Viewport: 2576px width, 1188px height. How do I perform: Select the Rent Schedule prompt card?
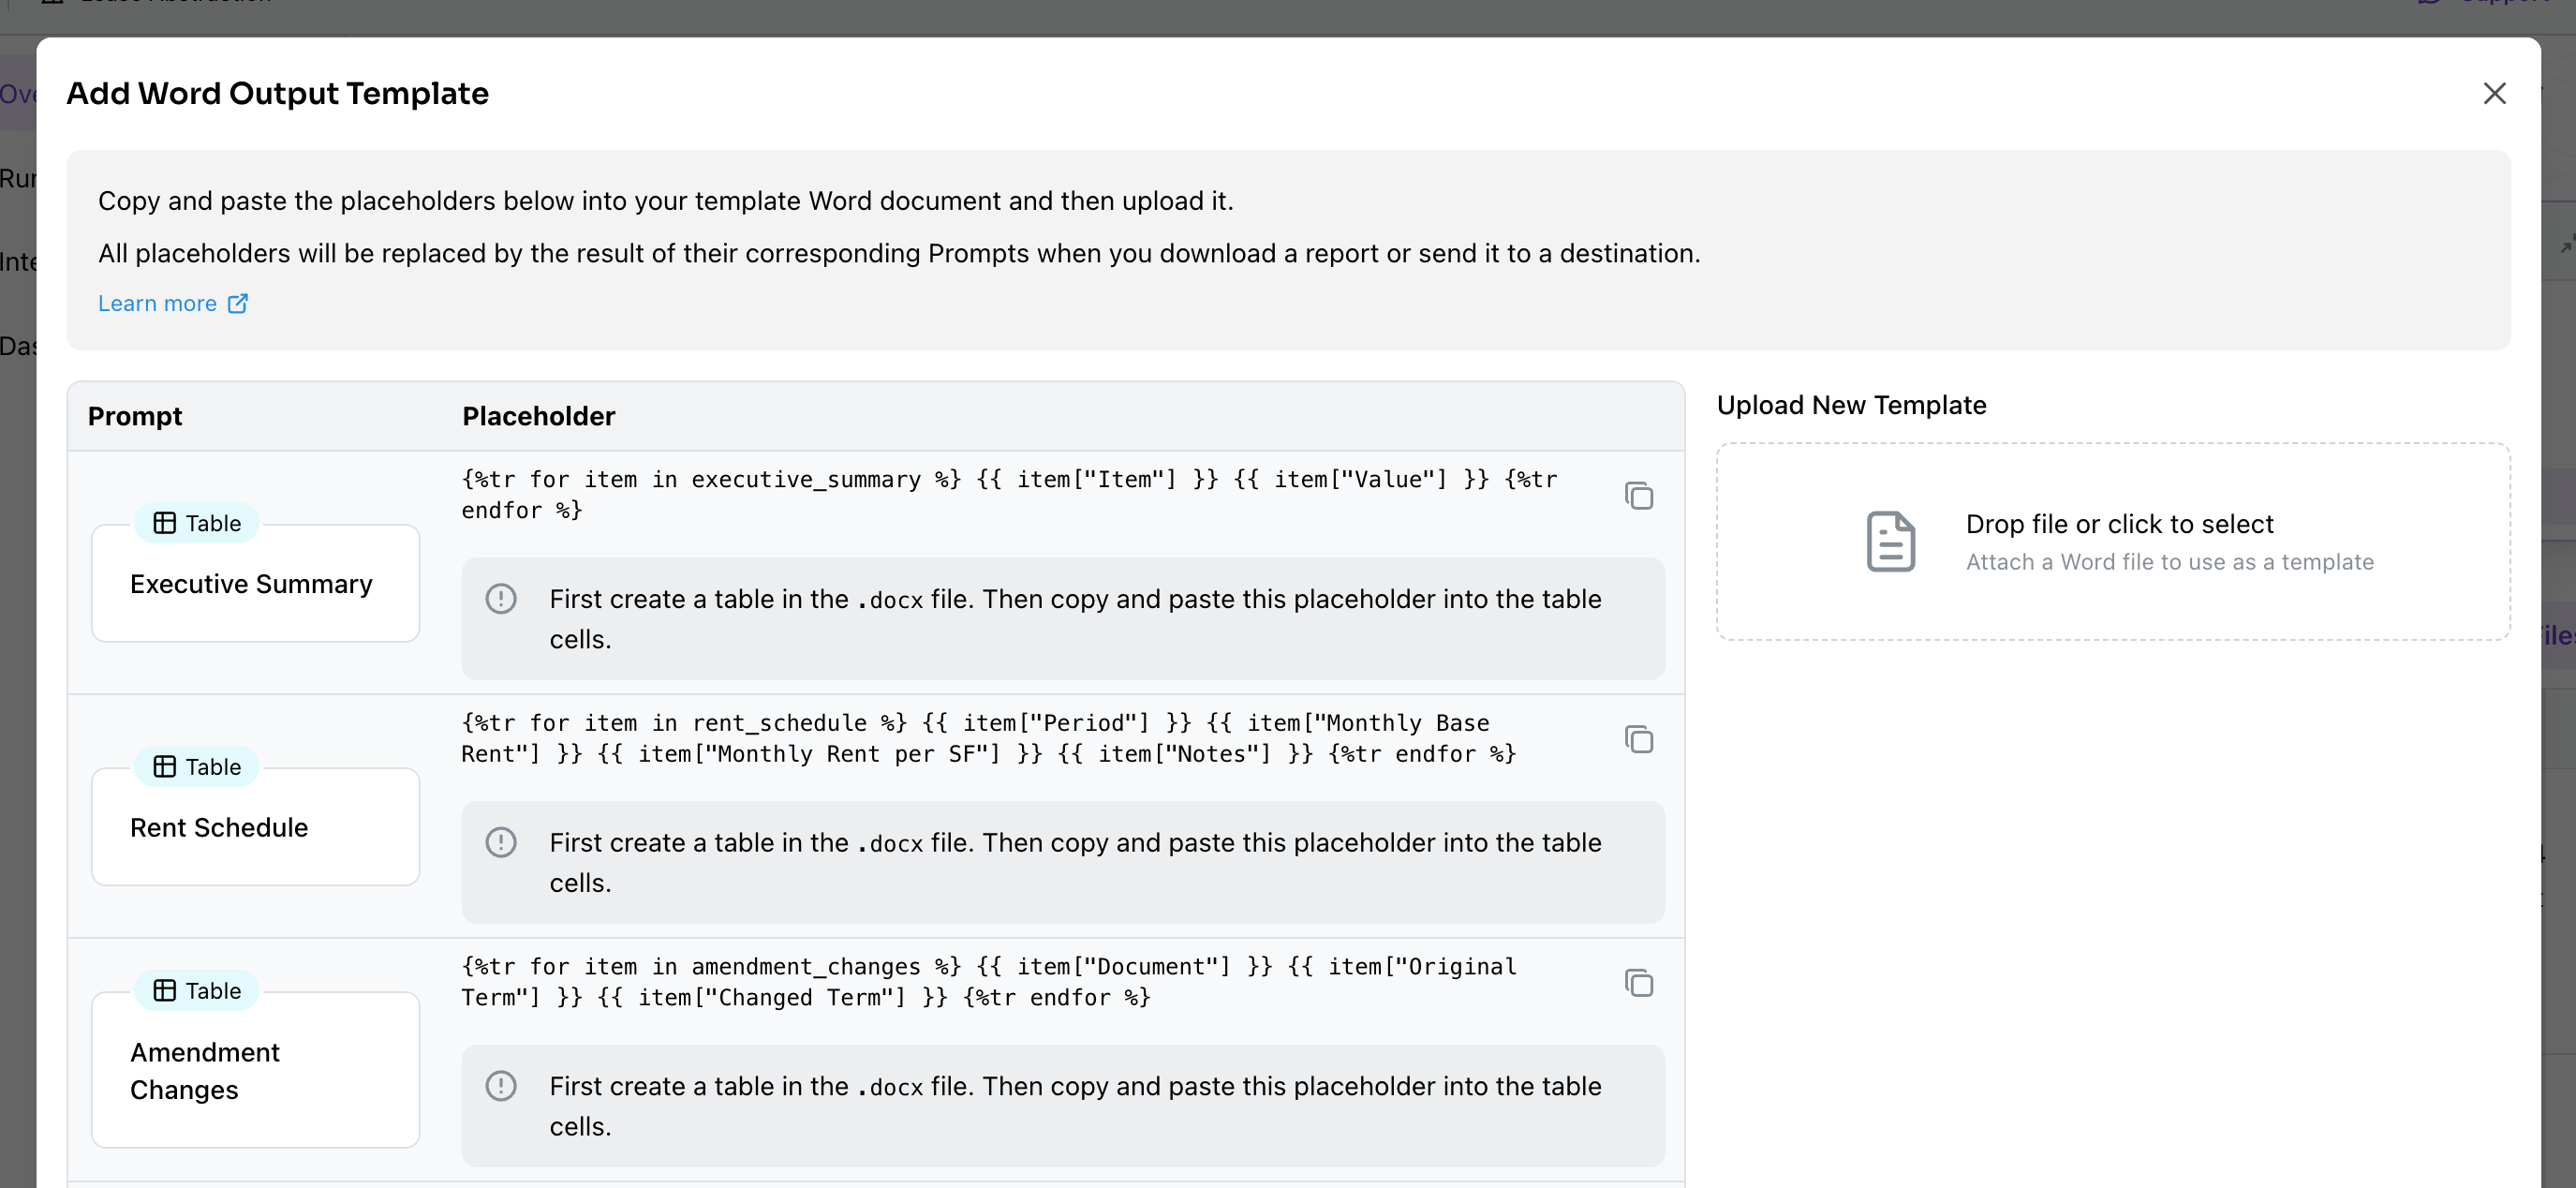(254, 828)
